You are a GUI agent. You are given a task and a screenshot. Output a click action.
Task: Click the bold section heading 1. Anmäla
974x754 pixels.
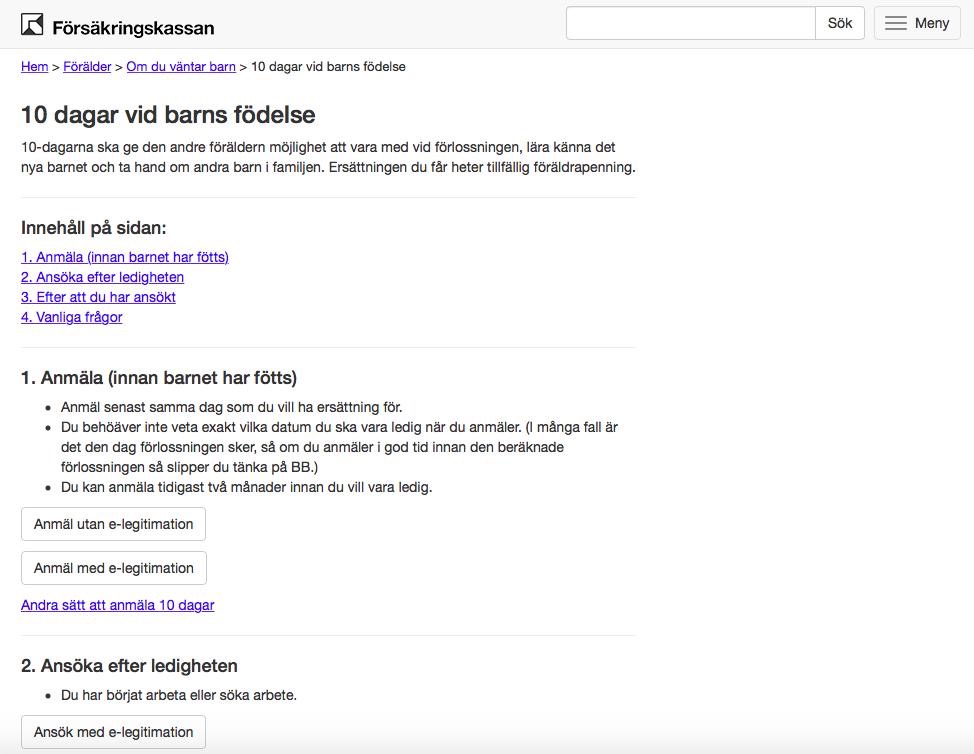coord(159,378)
